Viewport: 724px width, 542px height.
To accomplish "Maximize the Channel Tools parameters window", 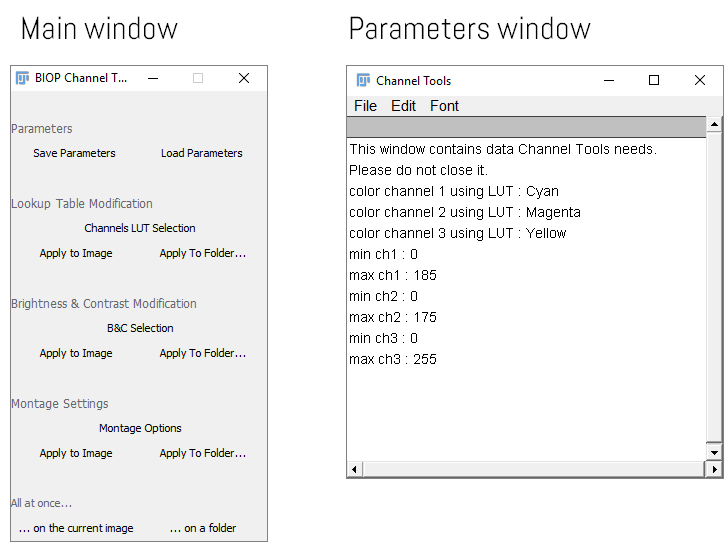I will 654,81.
